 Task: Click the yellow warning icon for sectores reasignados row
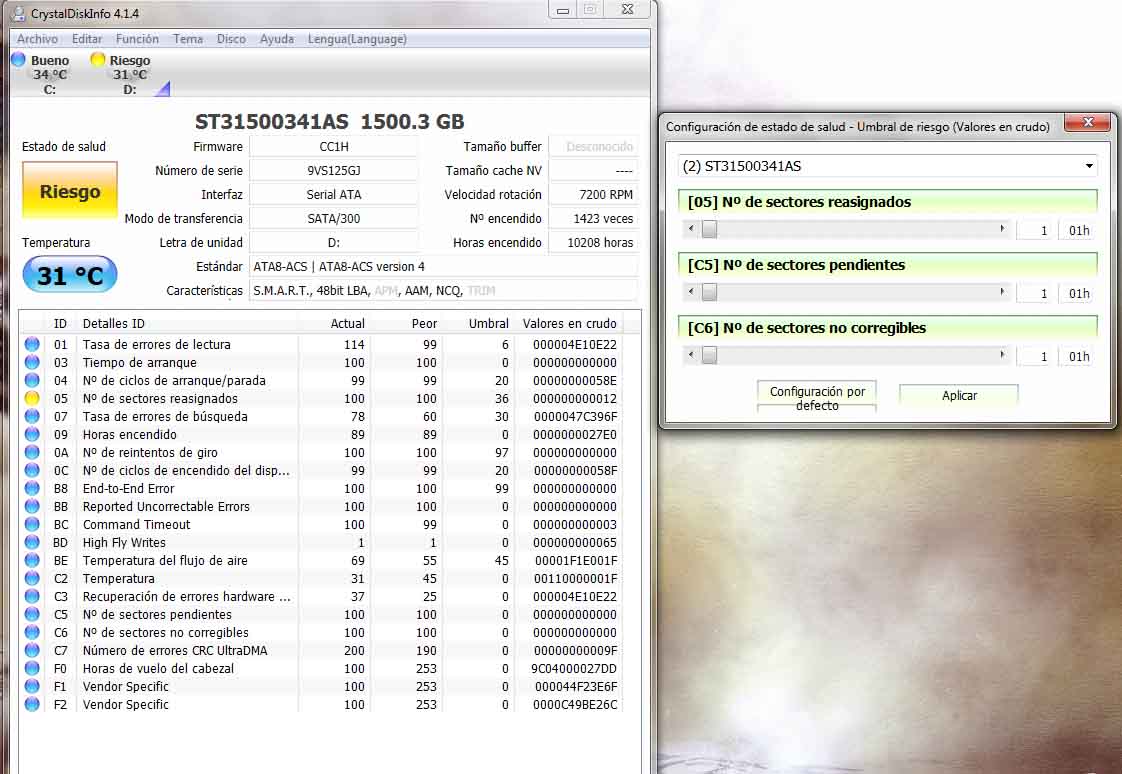click(32, 398)
